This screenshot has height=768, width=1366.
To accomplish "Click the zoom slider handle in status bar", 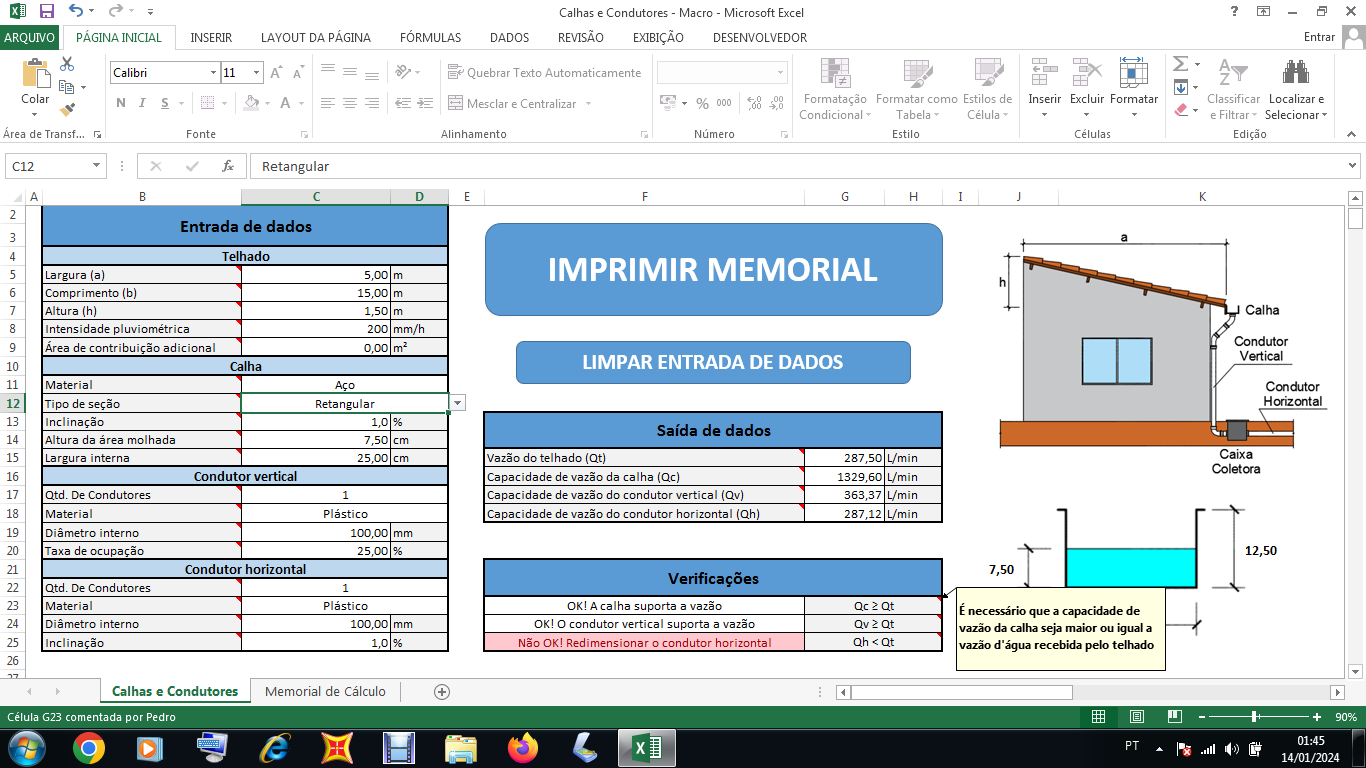I will [1254, 717].
